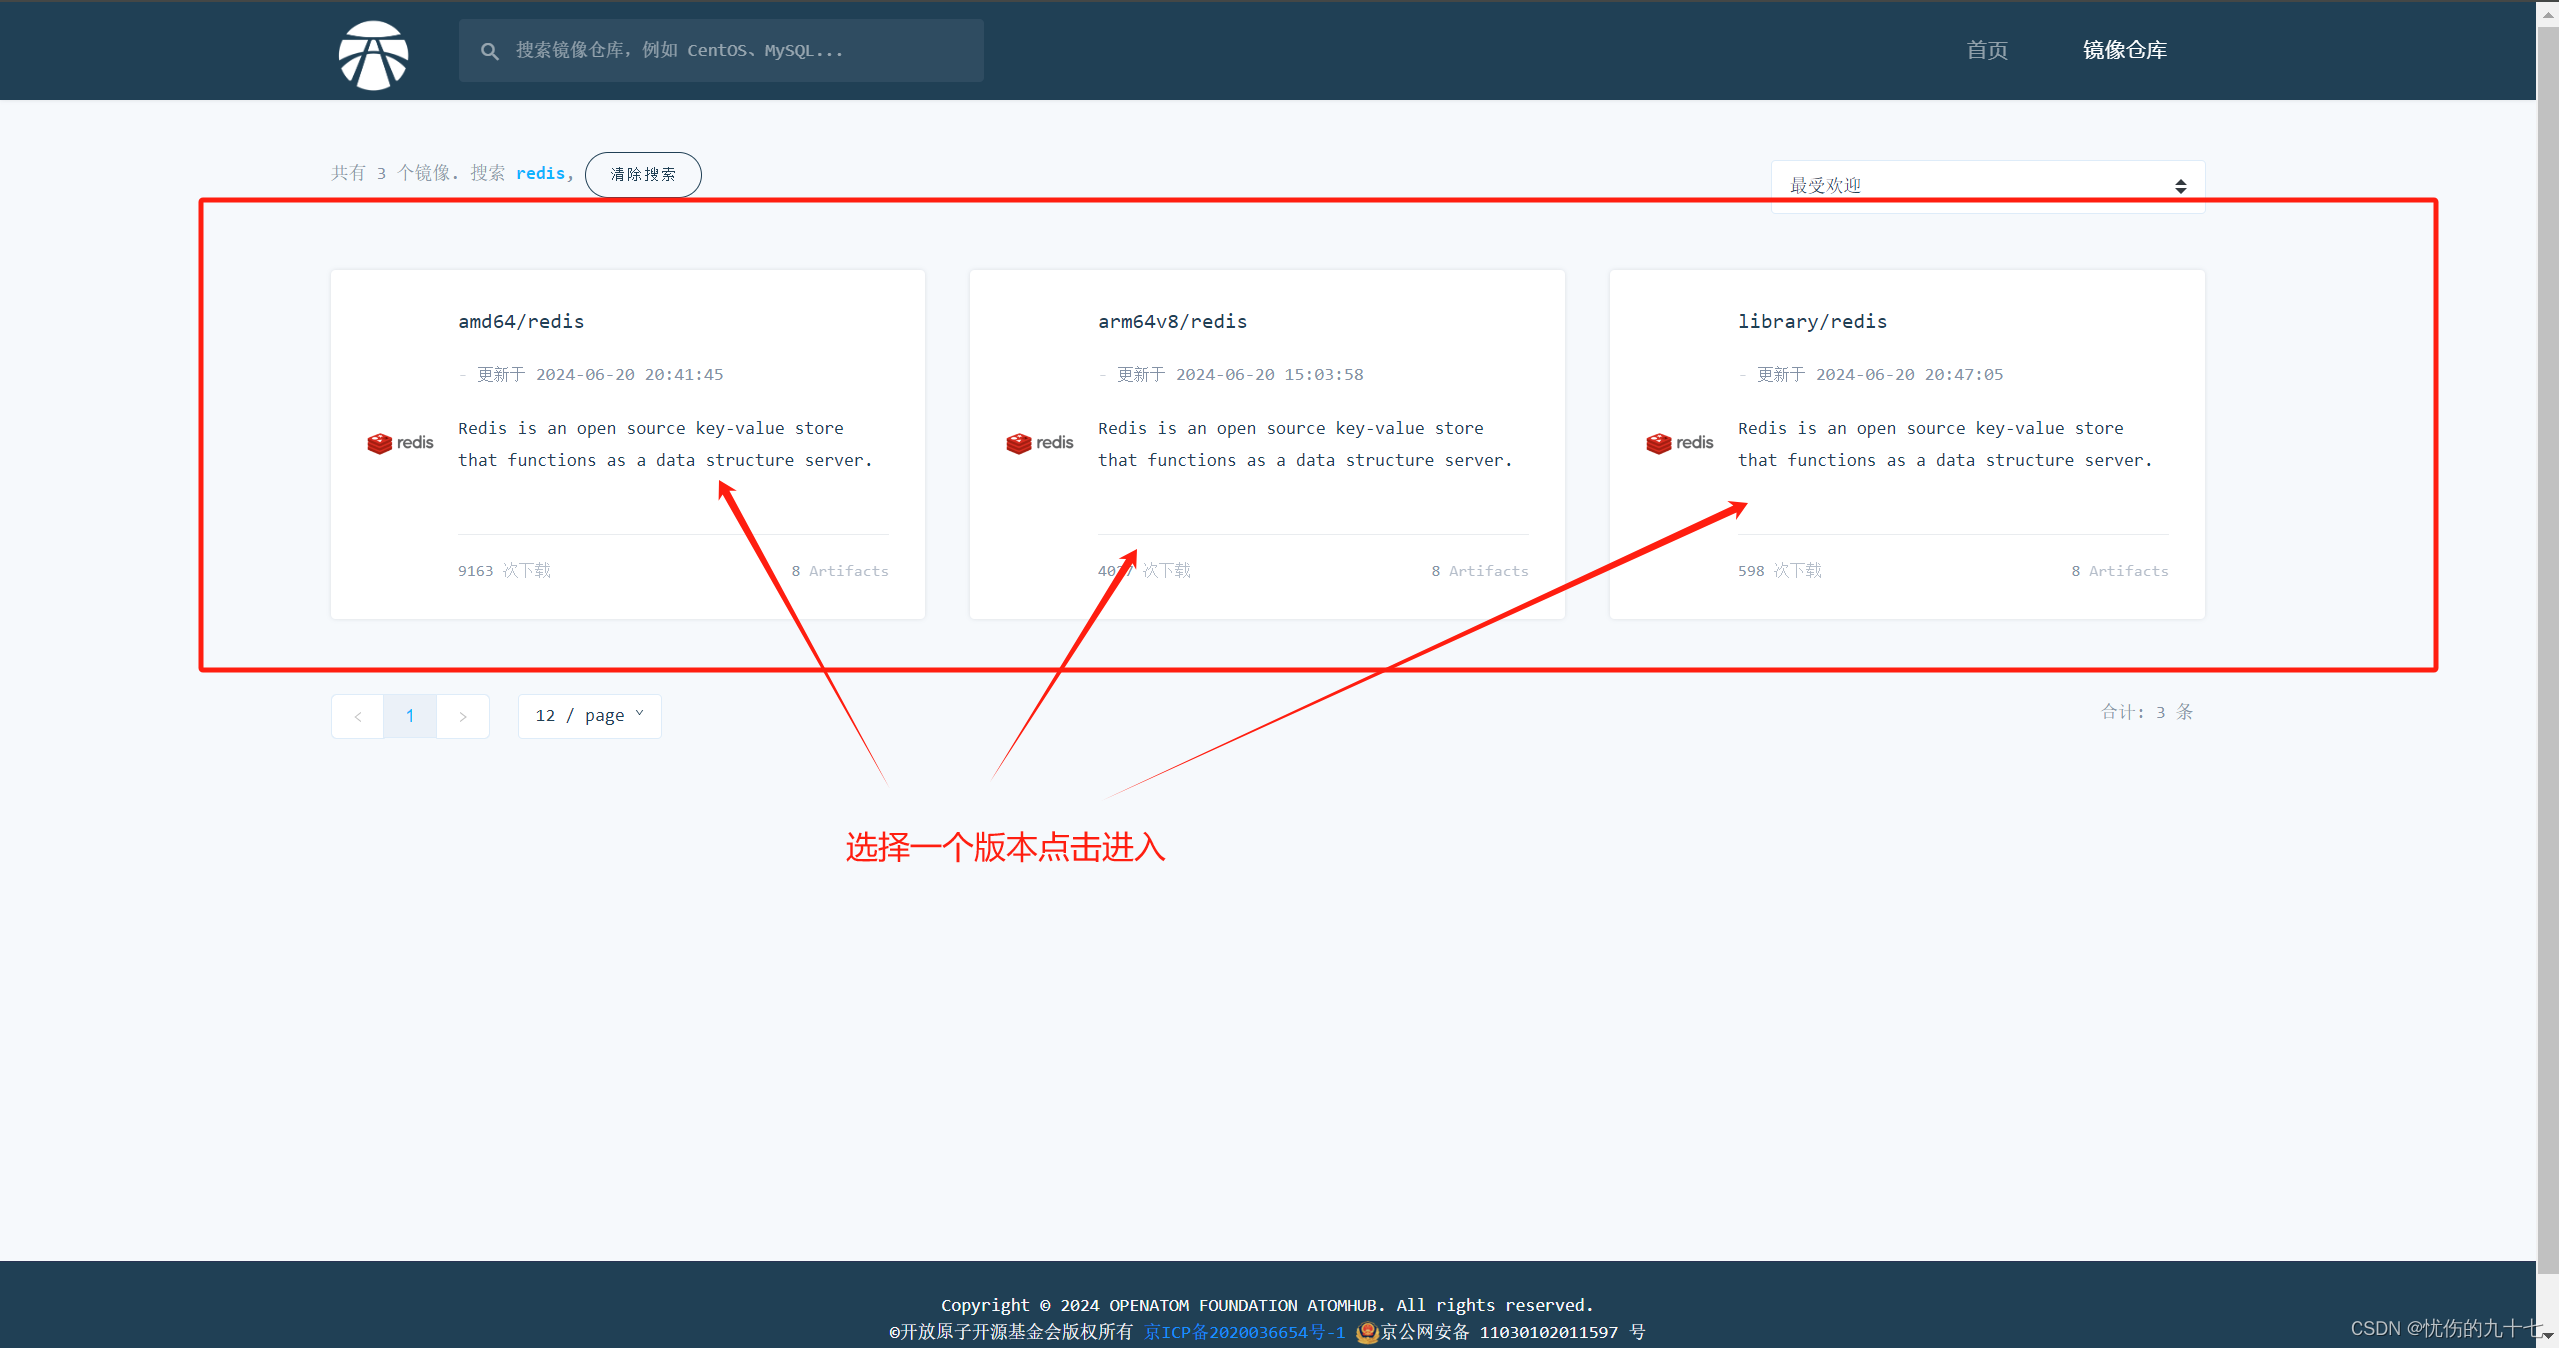
Task: Open the 首页 menu item
Action: tap(1986, 49)
